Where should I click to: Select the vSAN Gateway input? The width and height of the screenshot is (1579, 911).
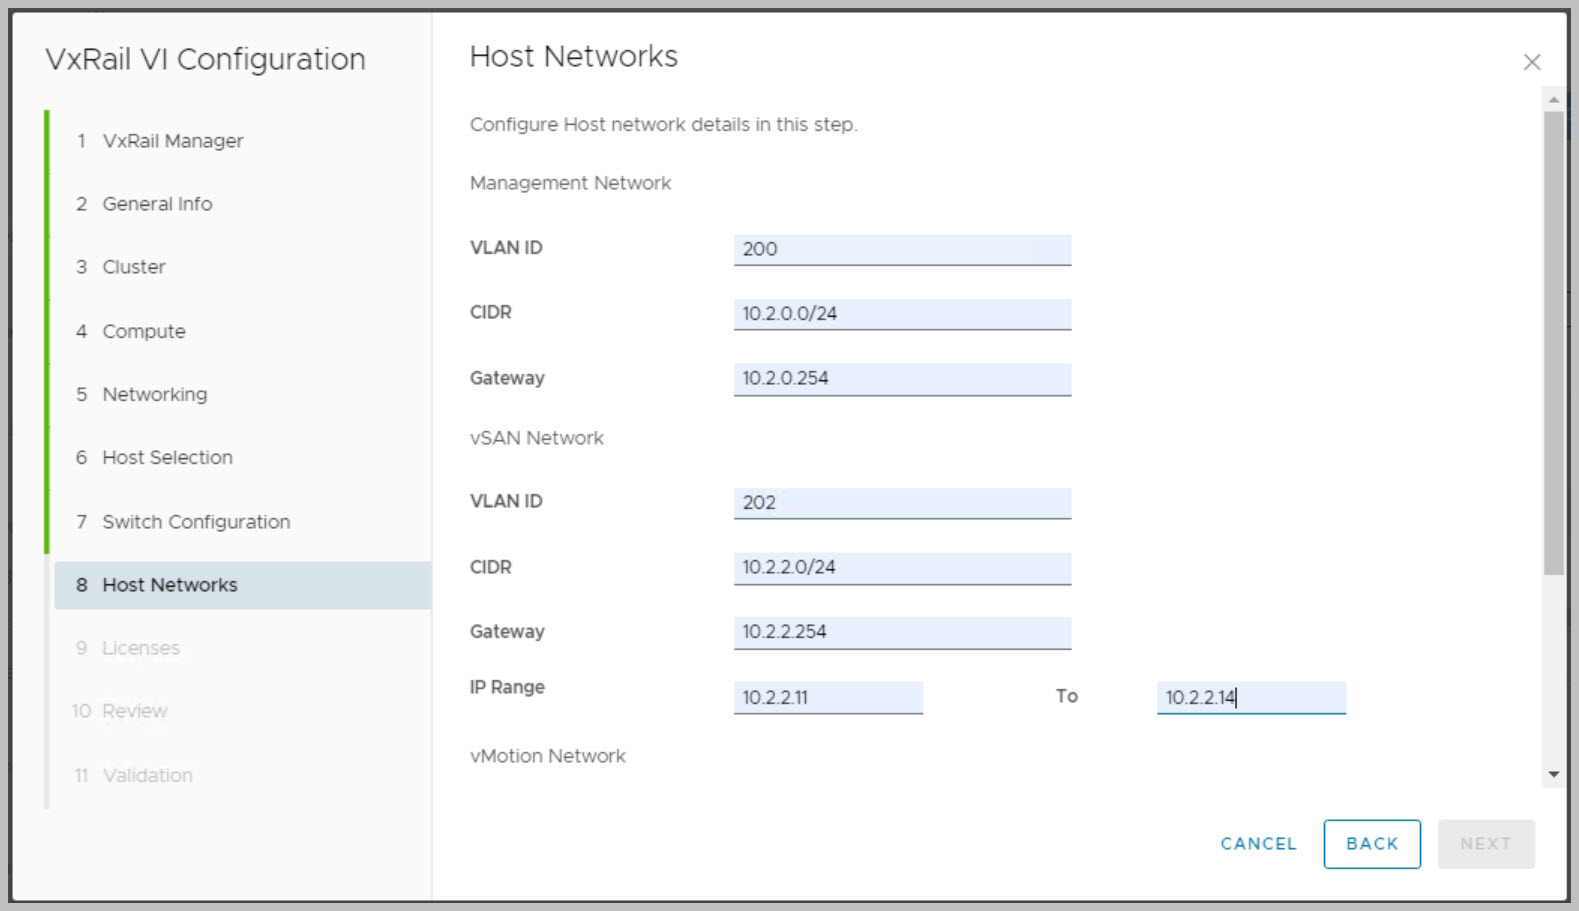(902, 632)
